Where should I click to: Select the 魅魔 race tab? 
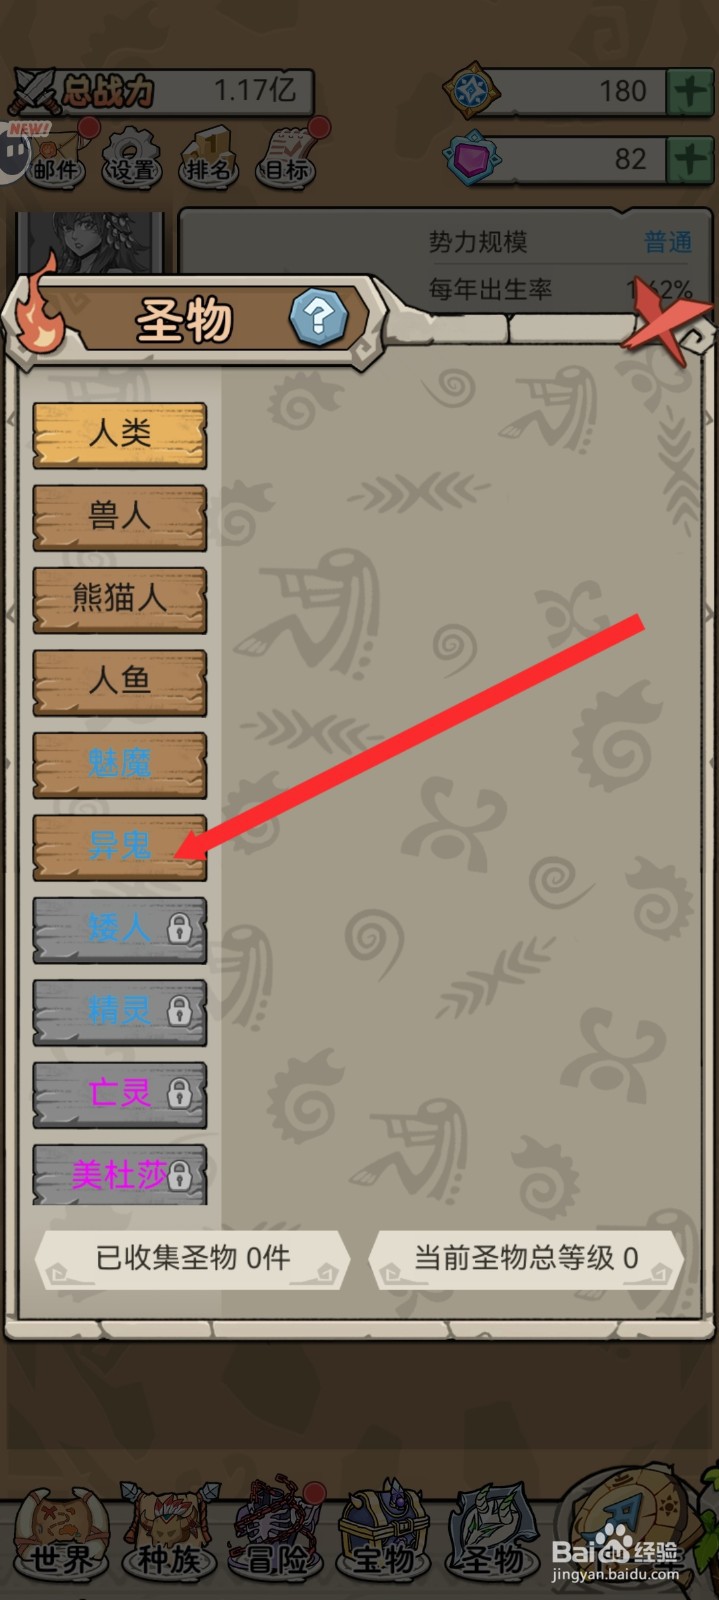pos(120,765)
